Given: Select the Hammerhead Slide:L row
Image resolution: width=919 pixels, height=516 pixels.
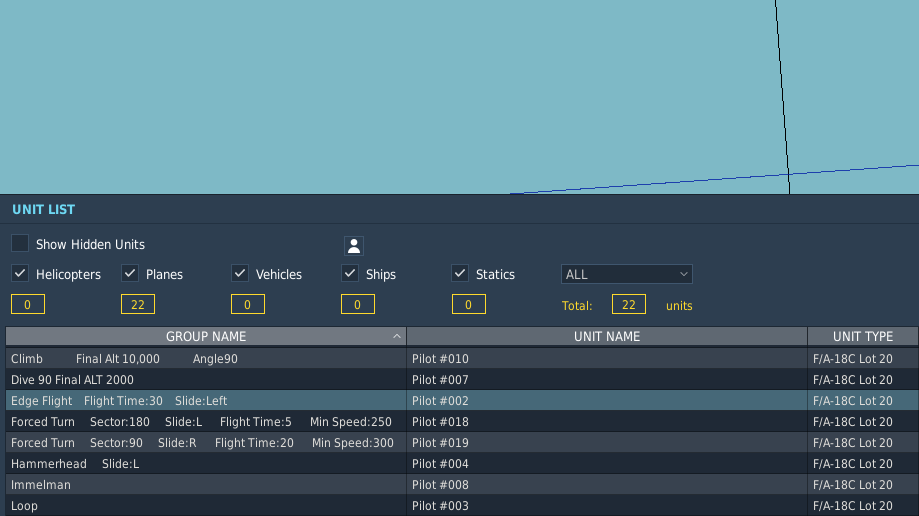Looking at the screenshot, I should pyautogui.click(x=205, y=464).
